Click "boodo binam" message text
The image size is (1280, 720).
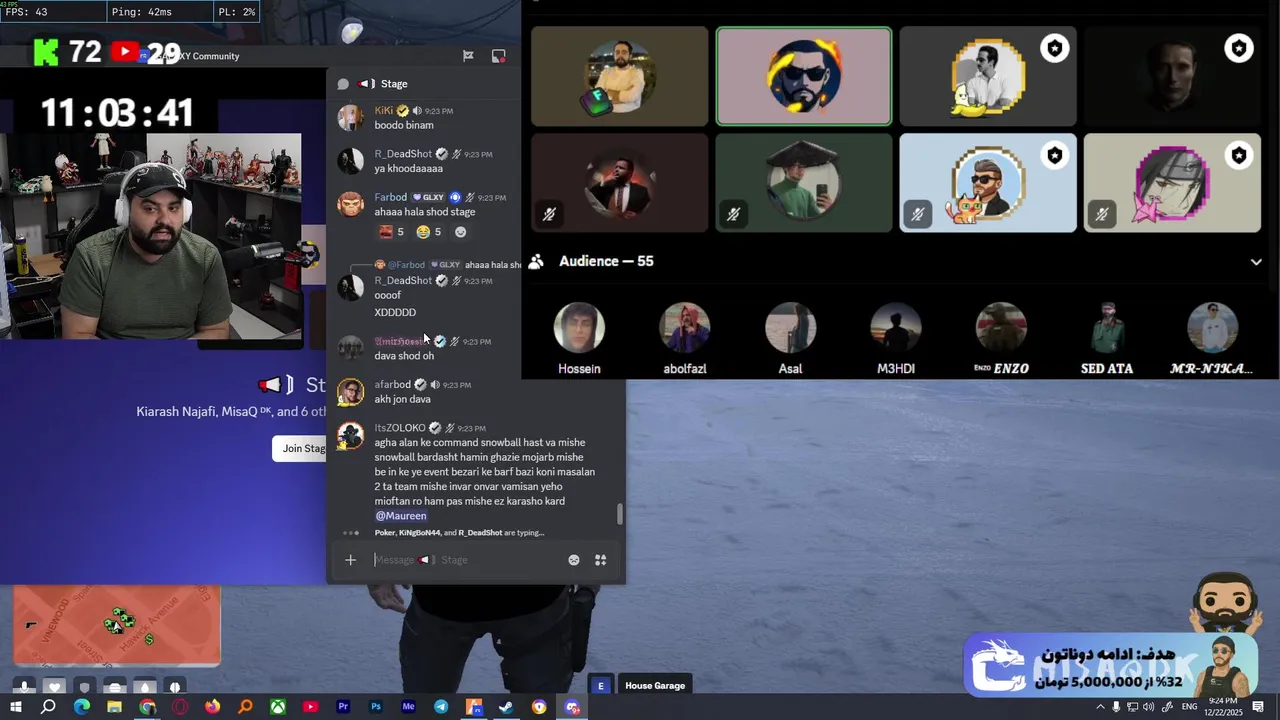click(x=404, y=126)
